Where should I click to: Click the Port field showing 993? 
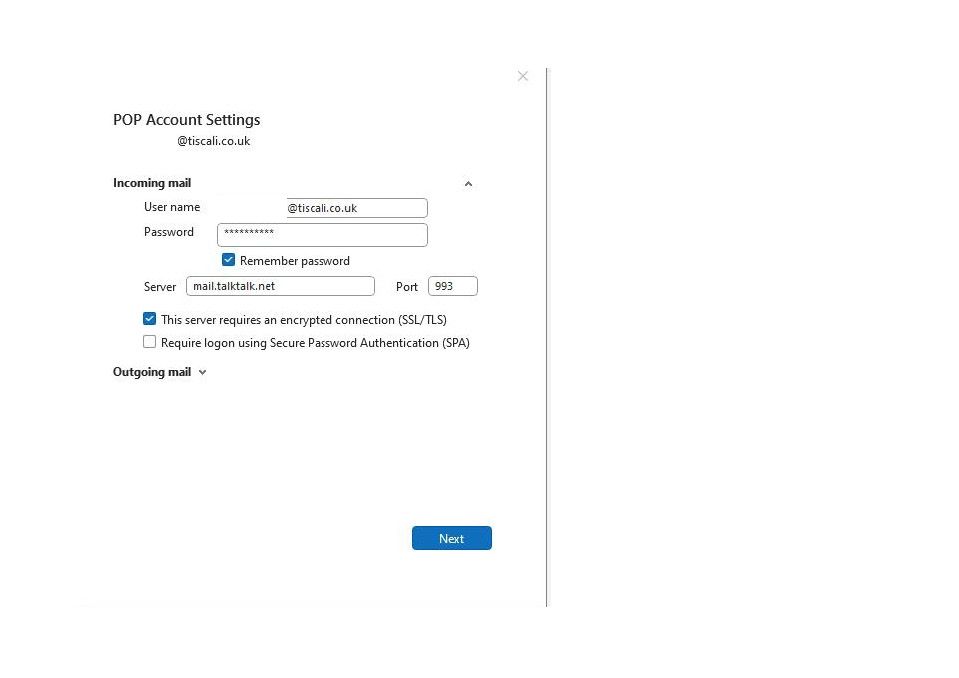(452, 286)
